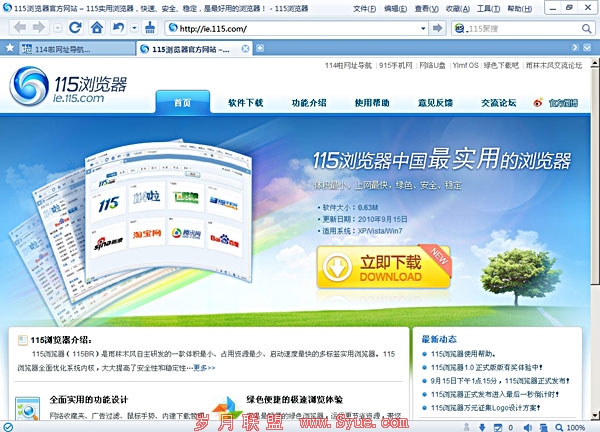600x432 pixels.
Task: Open news 115浏览器1.0正式版版有奖体验中
Action: tap(487, 367)
